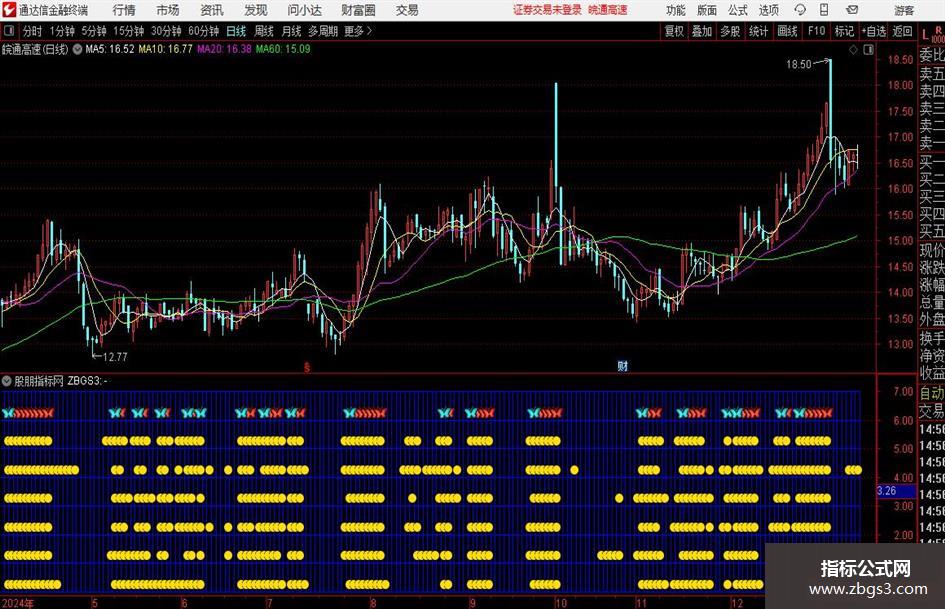This screenshot has width=945, height=609.
Task: Click the 2024年 date axis label
Action: click(18, 603)
